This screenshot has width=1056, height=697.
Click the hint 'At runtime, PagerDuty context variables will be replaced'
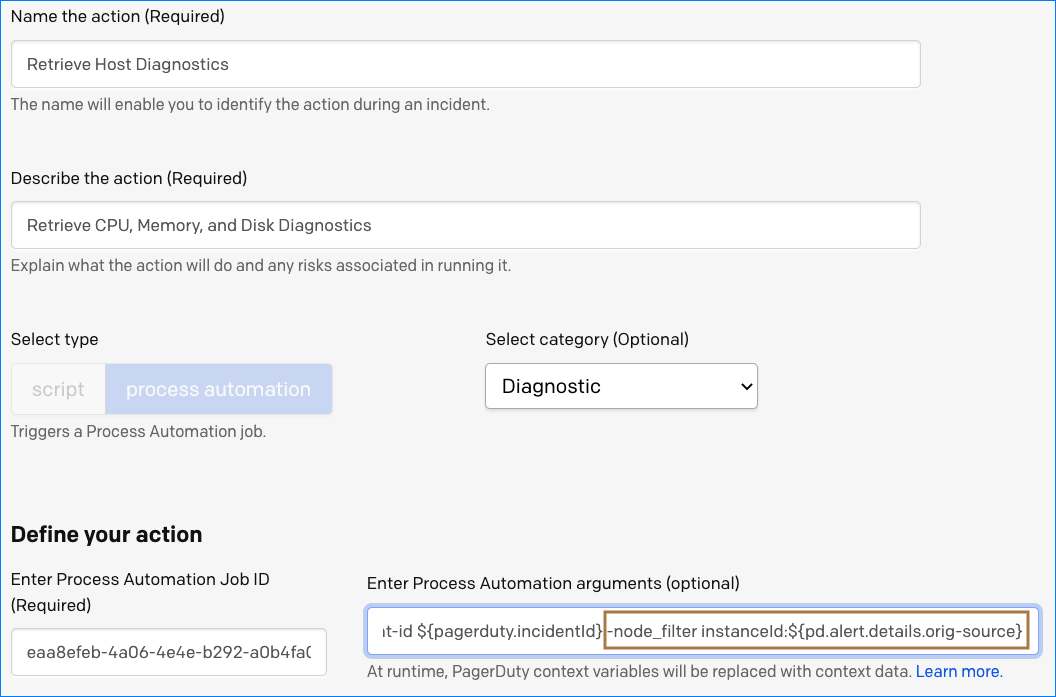(639, 671)
